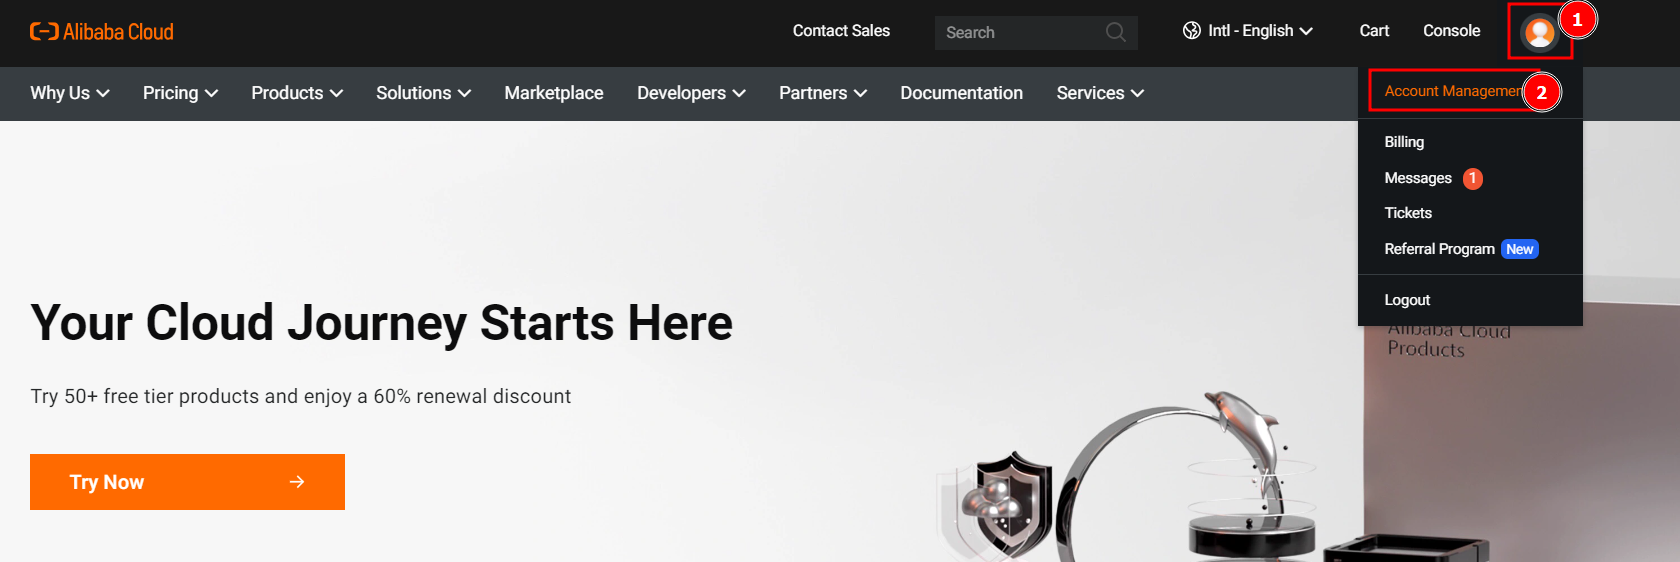Expand the Pricing menu
This screenshot has width=1680, height=562.
180,93
